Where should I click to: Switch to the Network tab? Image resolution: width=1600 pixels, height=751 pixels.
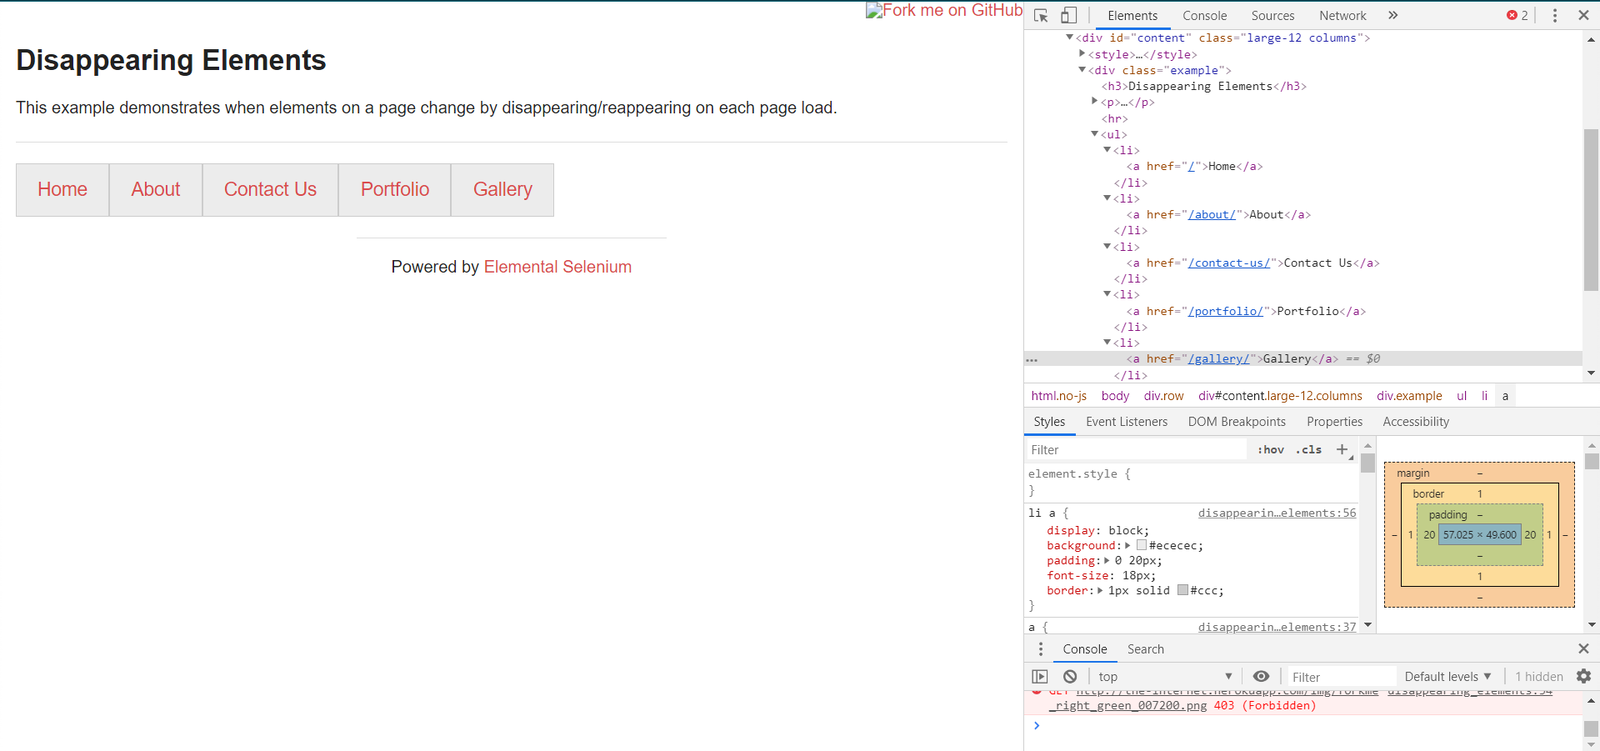point(1342,15)
